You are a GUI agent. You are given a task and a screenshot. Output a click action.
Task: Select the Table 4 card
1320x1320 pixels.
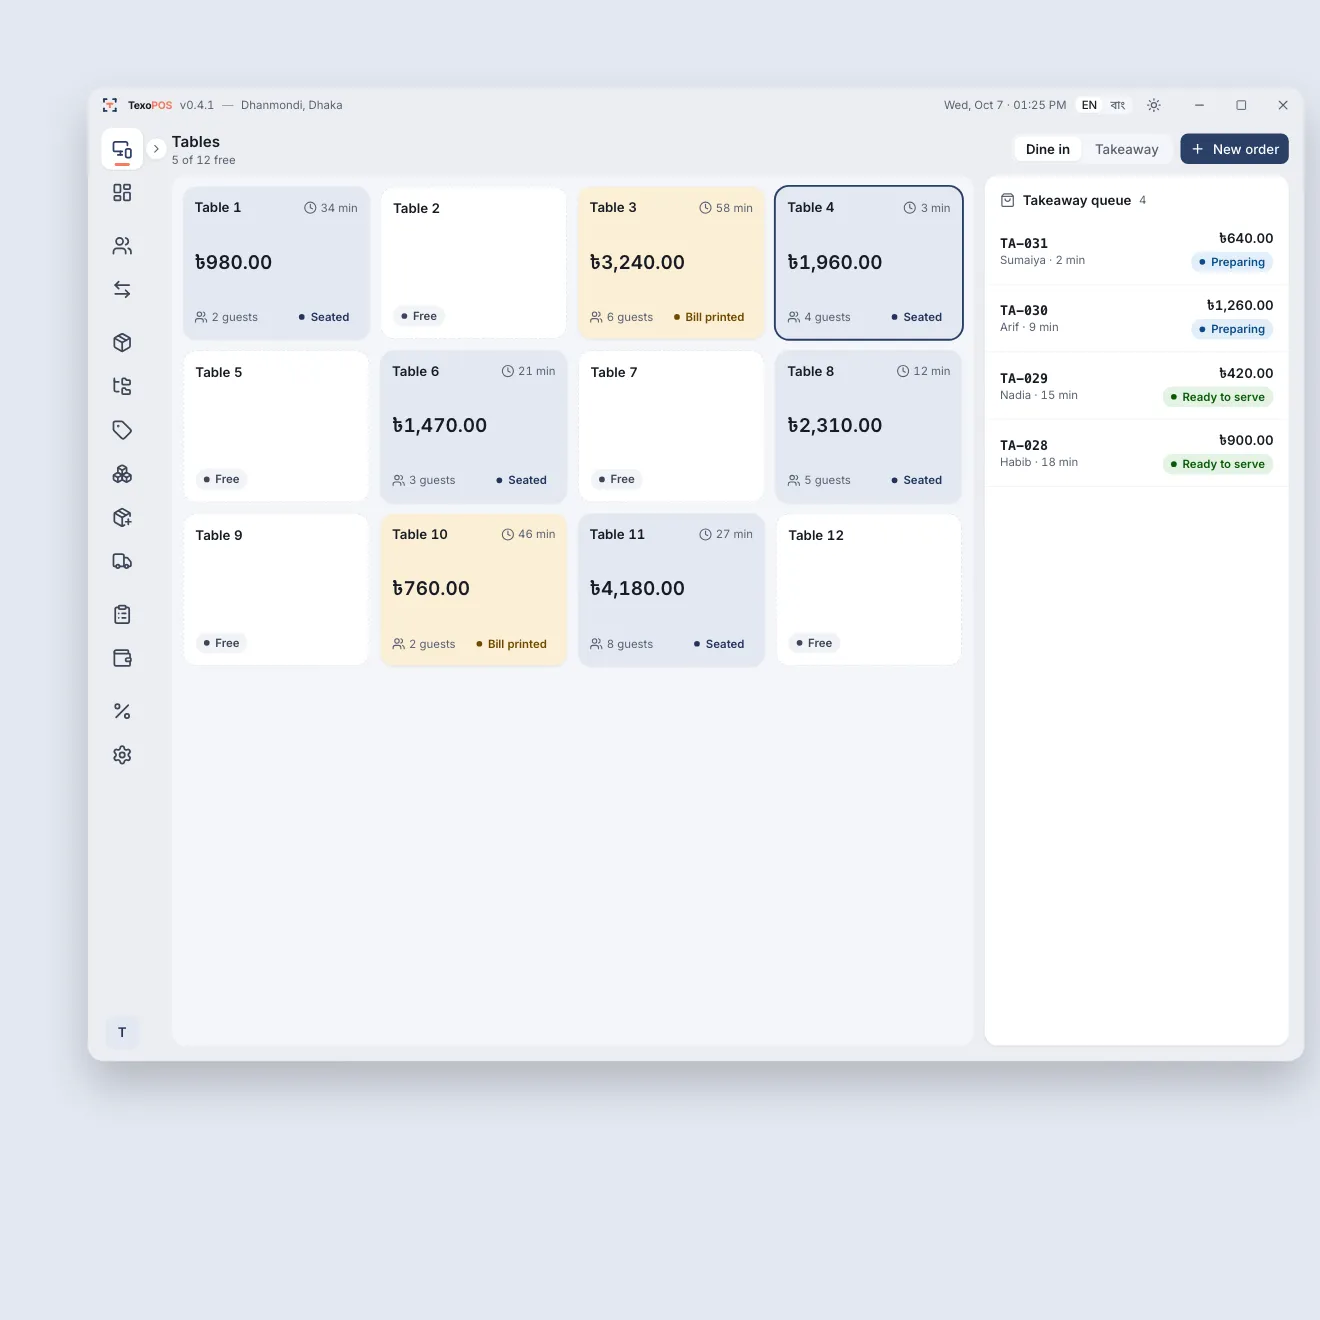[x=869, y=262]
